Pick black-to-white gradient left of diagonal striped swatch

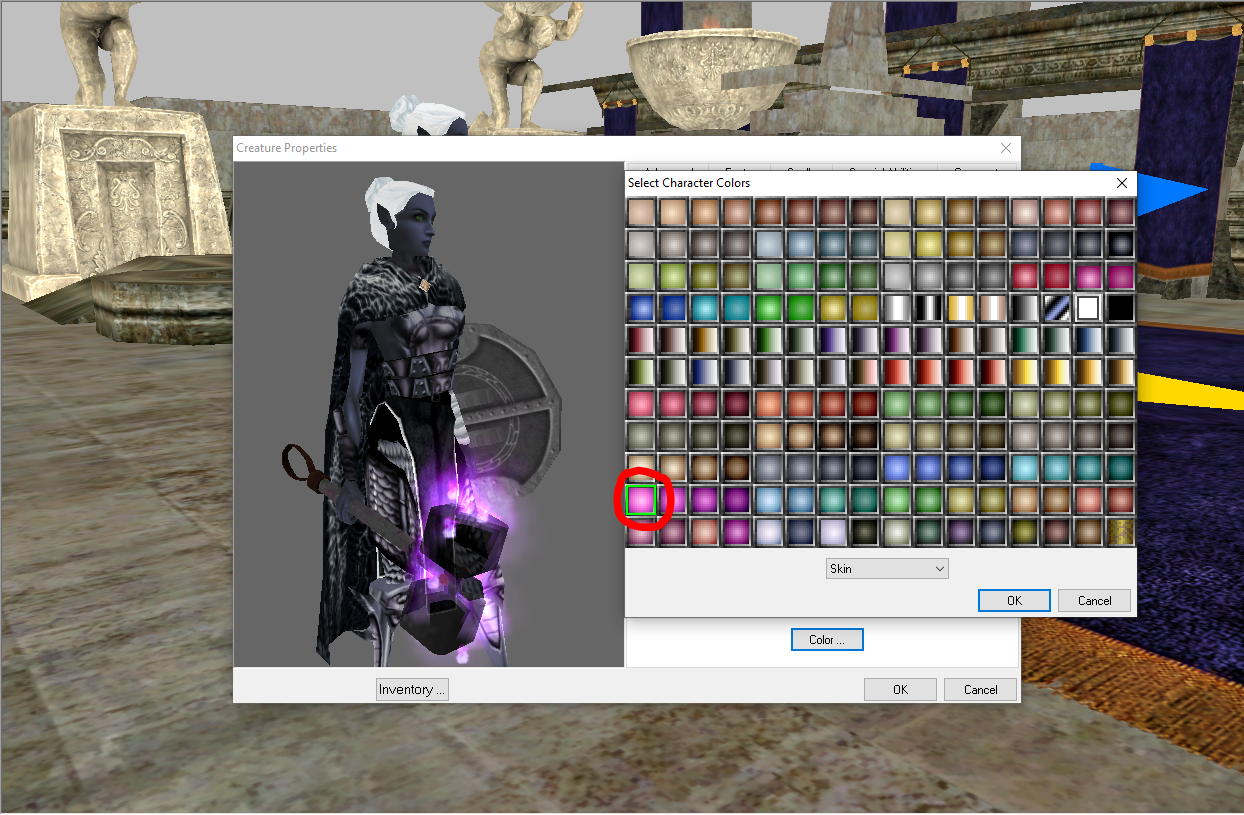1024,307
